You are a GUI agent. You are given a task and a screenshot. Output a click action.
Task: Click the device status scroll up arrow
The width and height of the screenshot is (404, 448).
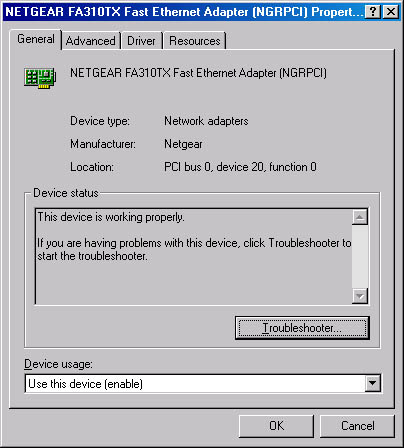tap(360, 217)
